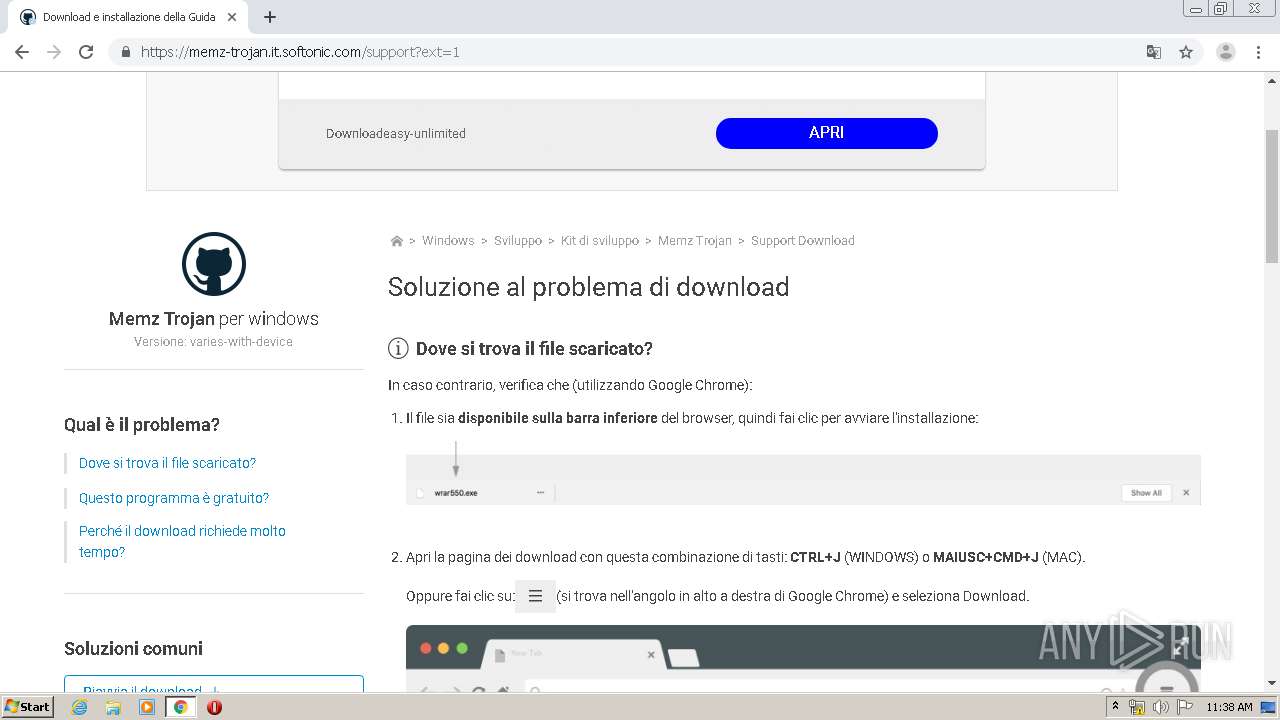Launch Internet Explorer from the taskbar
Viewport: 1280px width, 720px height.
[x=80, y=707]
